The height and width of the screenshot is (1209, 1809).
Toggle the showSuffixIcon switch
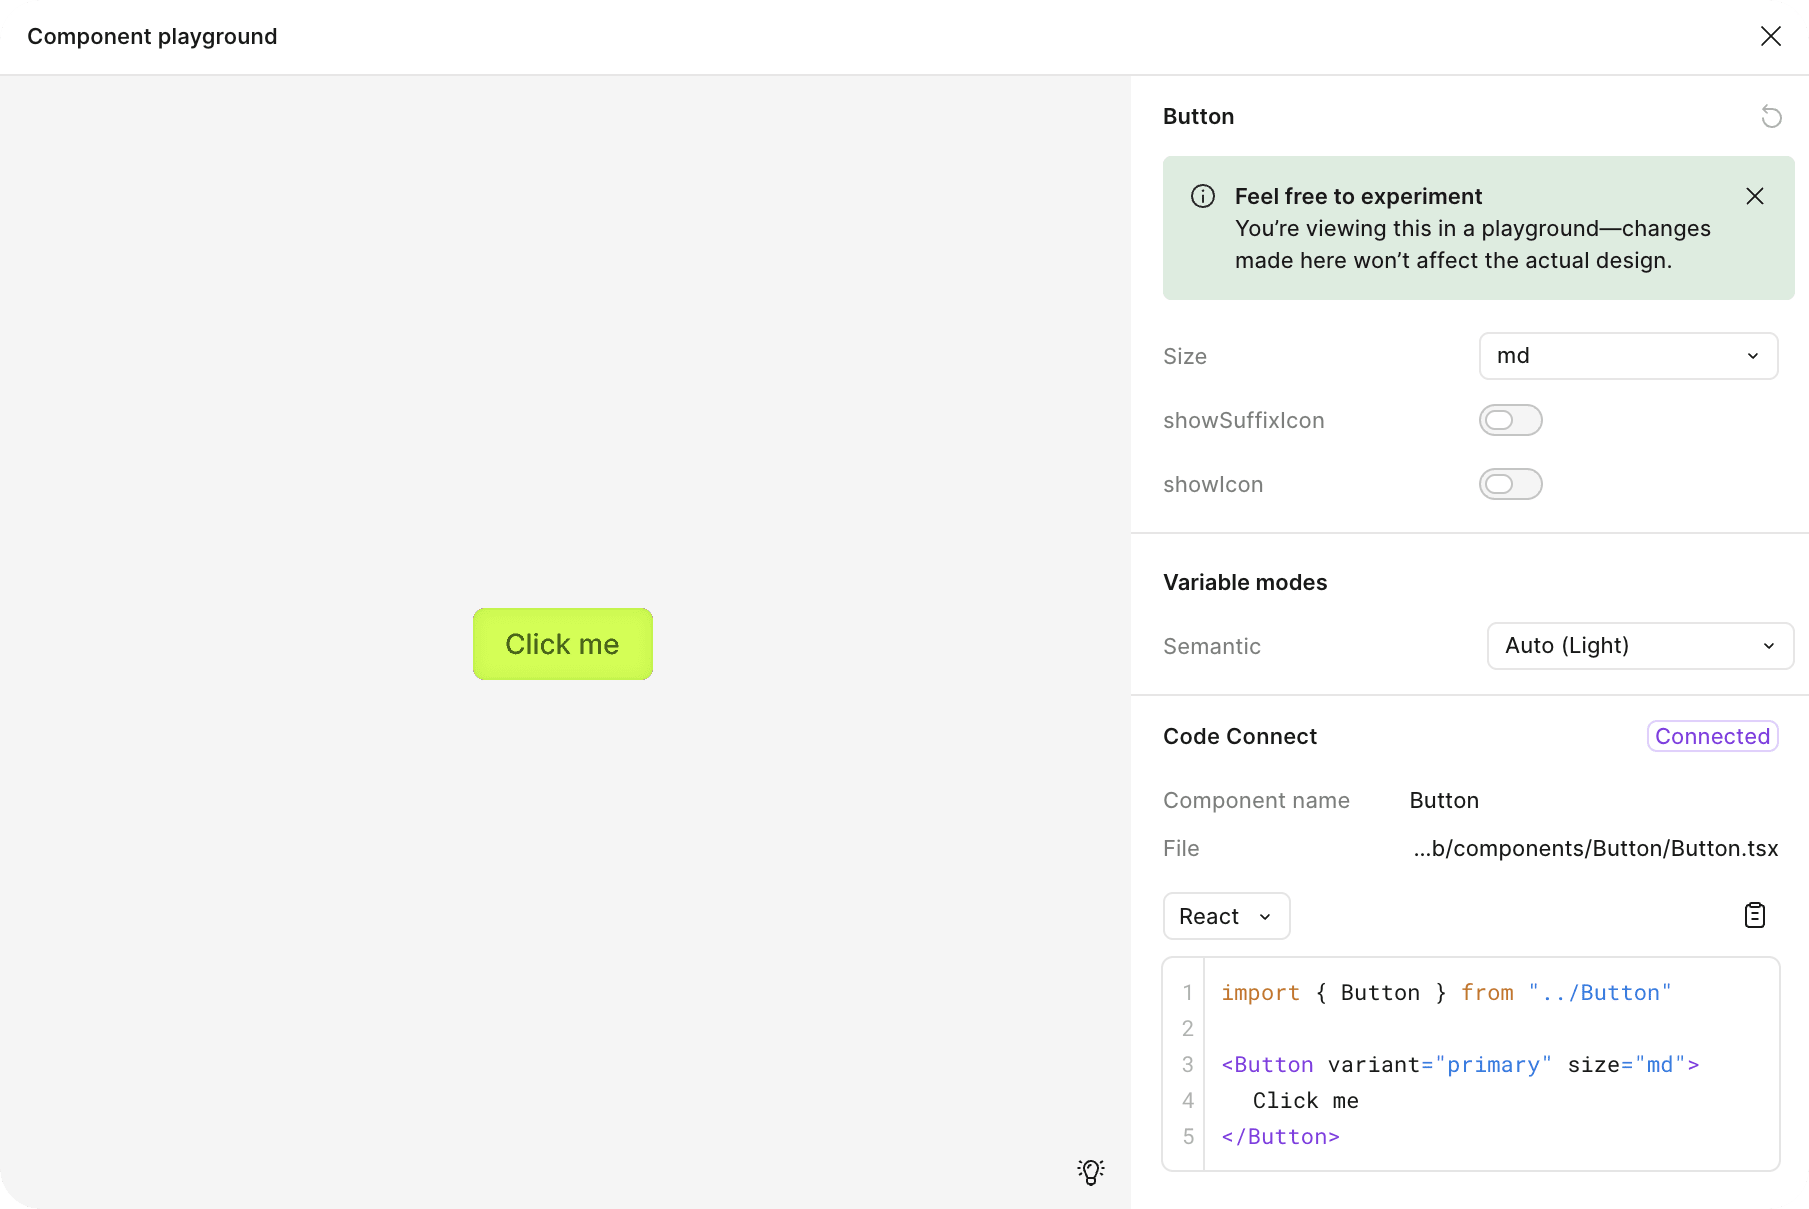[1510, 420]
